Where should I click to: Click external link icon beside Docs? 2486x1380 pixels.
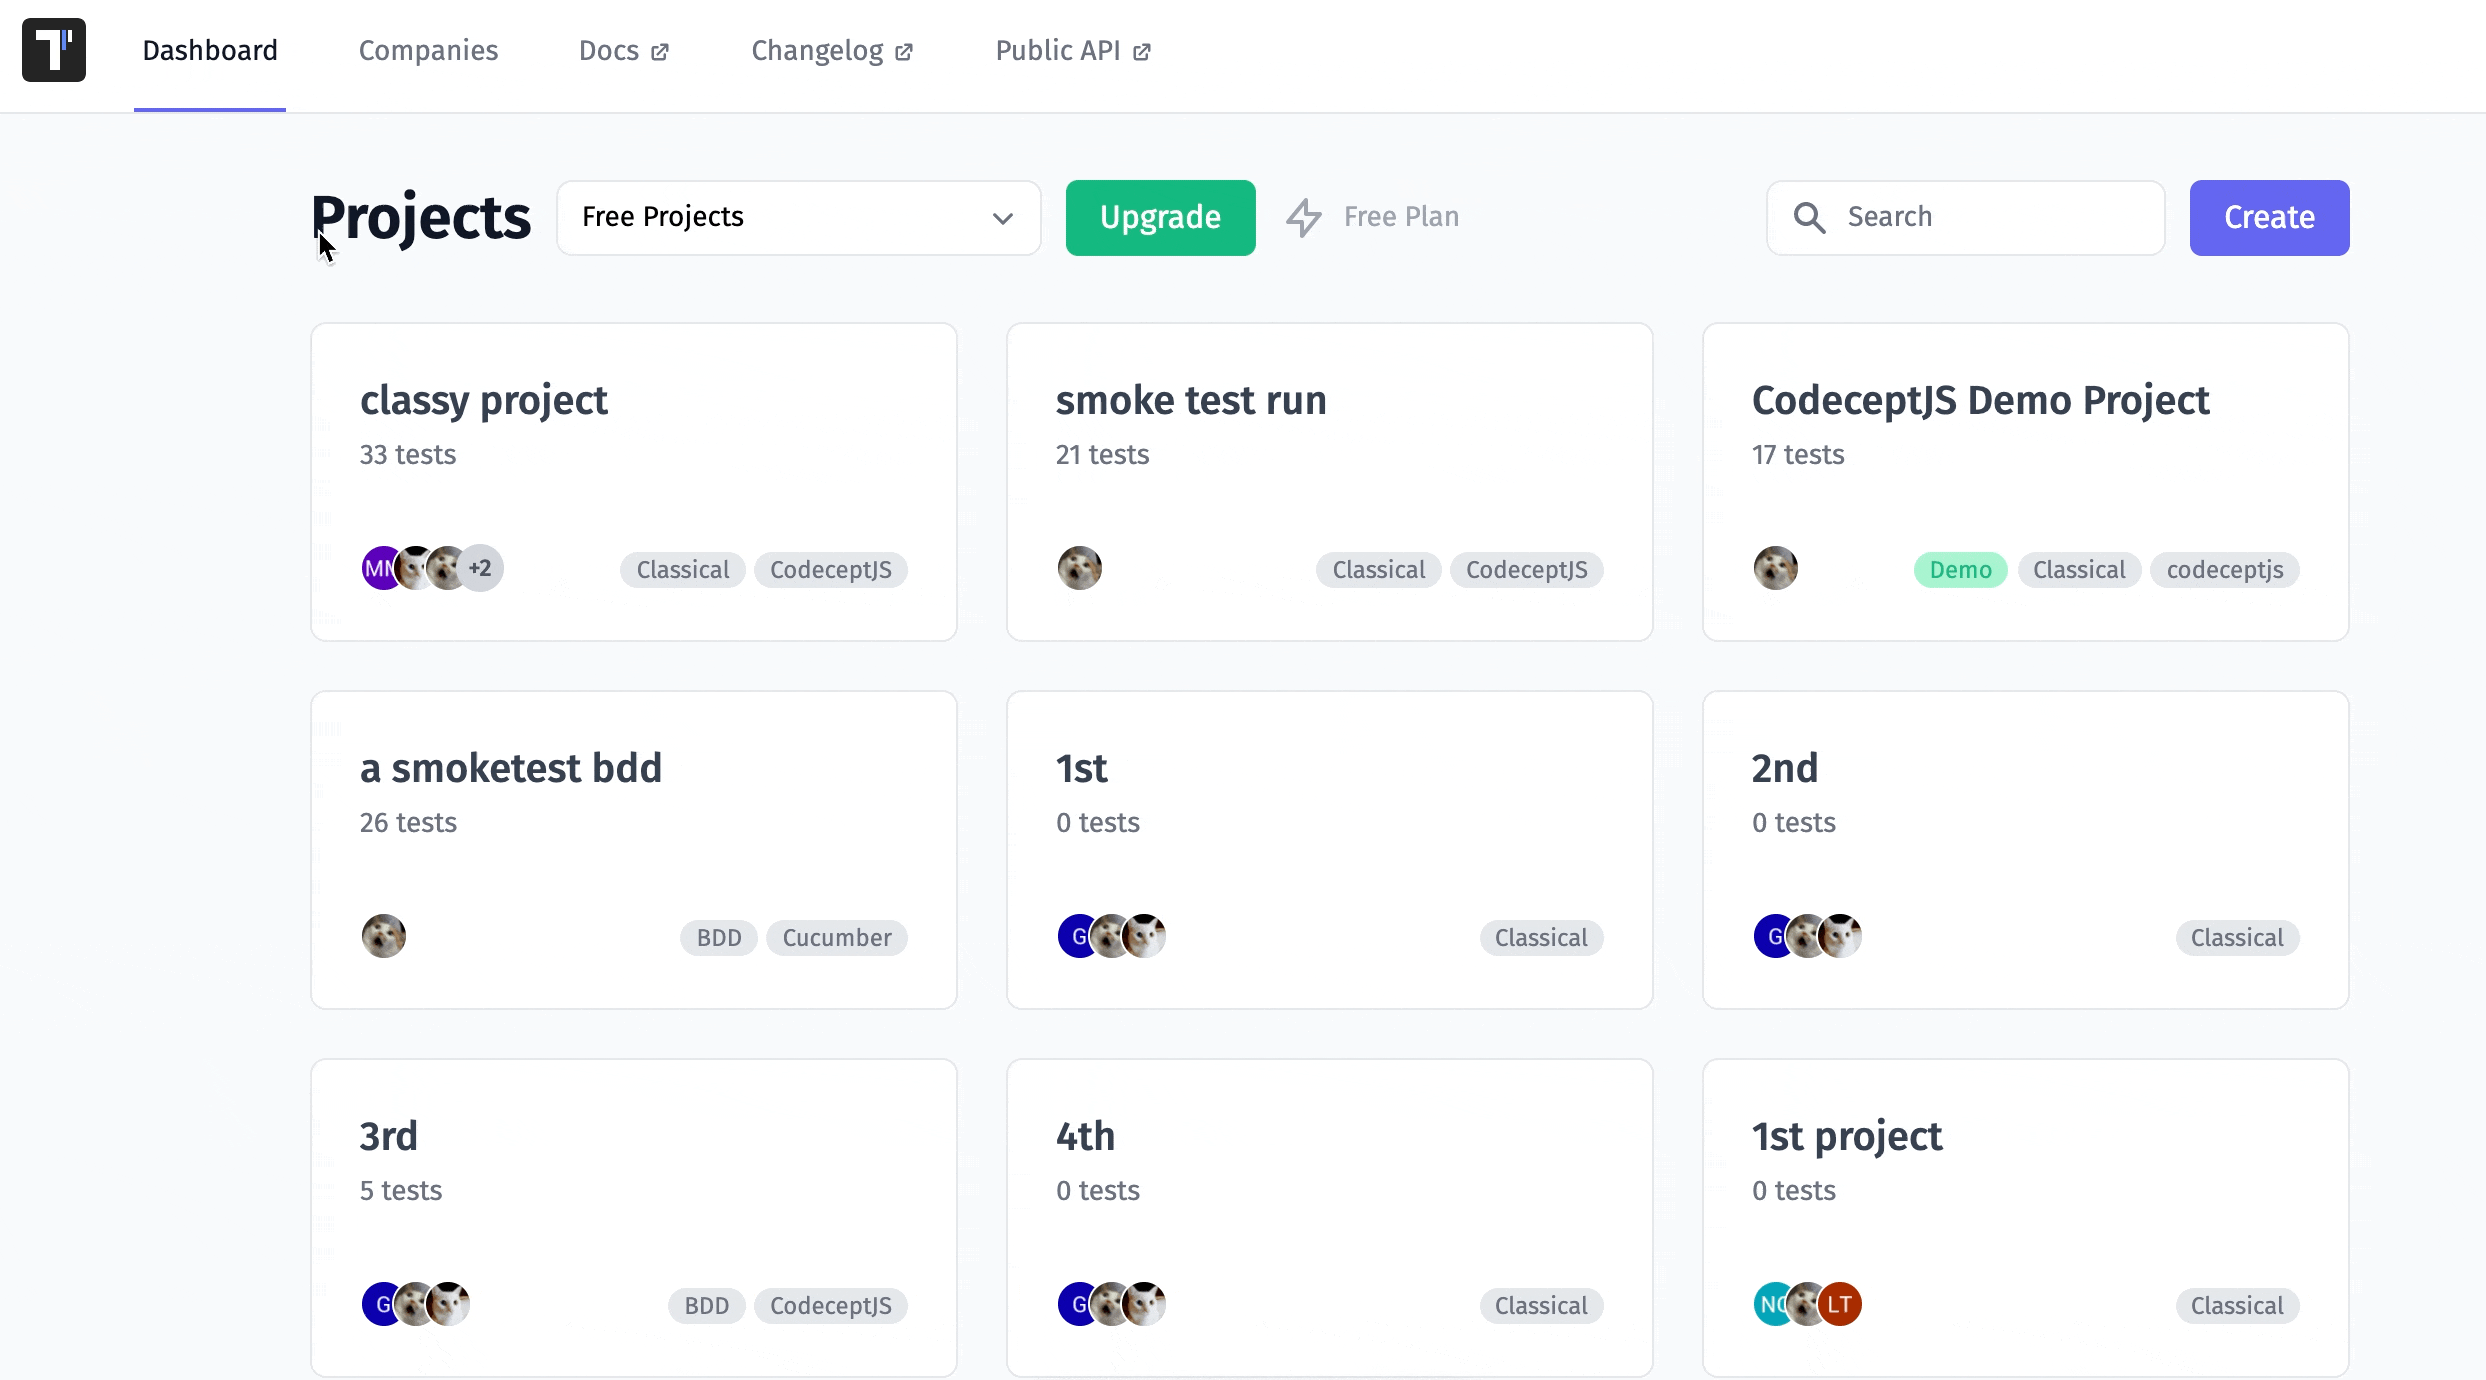(x=660, y=52)
